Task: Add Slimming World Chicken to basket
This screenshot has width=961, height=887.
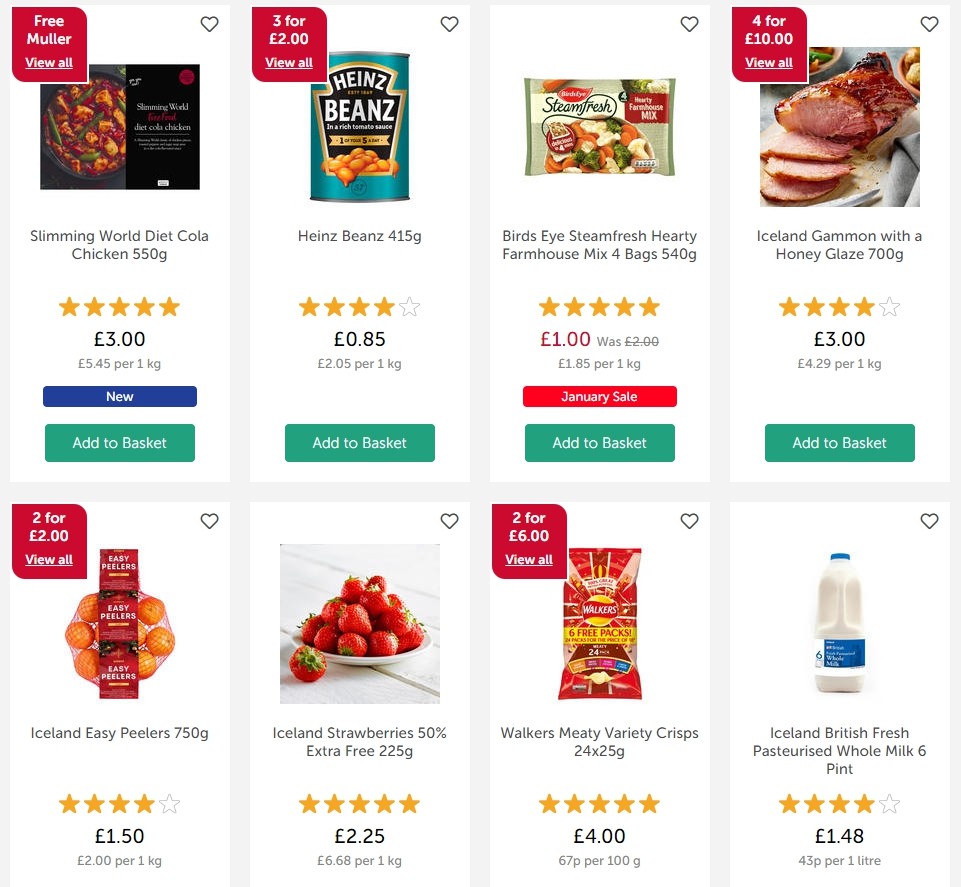Action: (120, 443)
